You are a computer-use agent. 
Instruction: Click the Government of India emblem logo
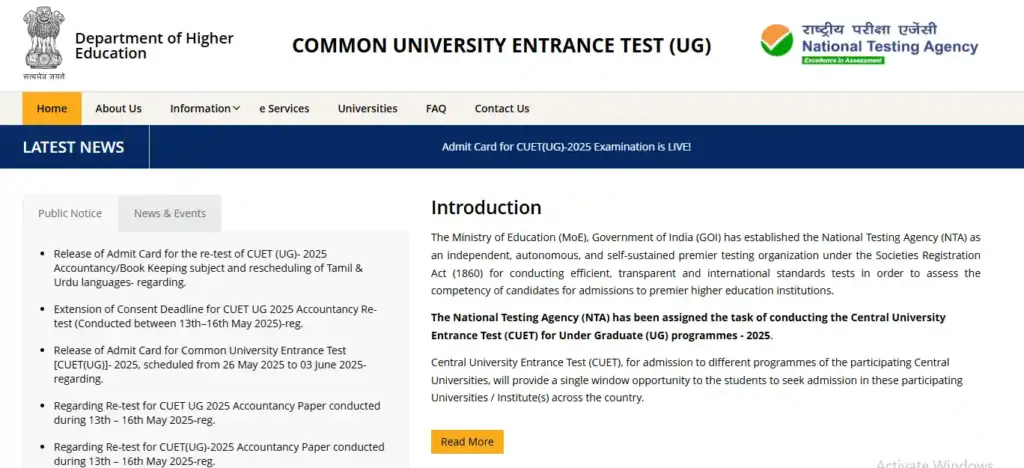pyautogui.click(x=43, y=43)
